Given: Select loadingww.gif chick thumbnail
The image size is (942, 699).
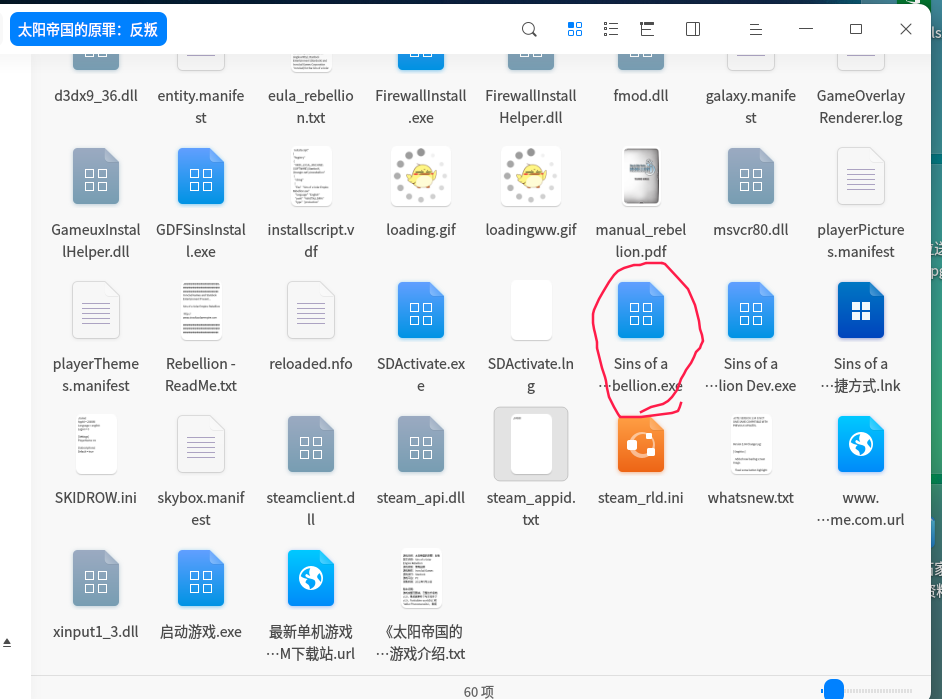Looking at the screenshot, I should tap(530, 177).
